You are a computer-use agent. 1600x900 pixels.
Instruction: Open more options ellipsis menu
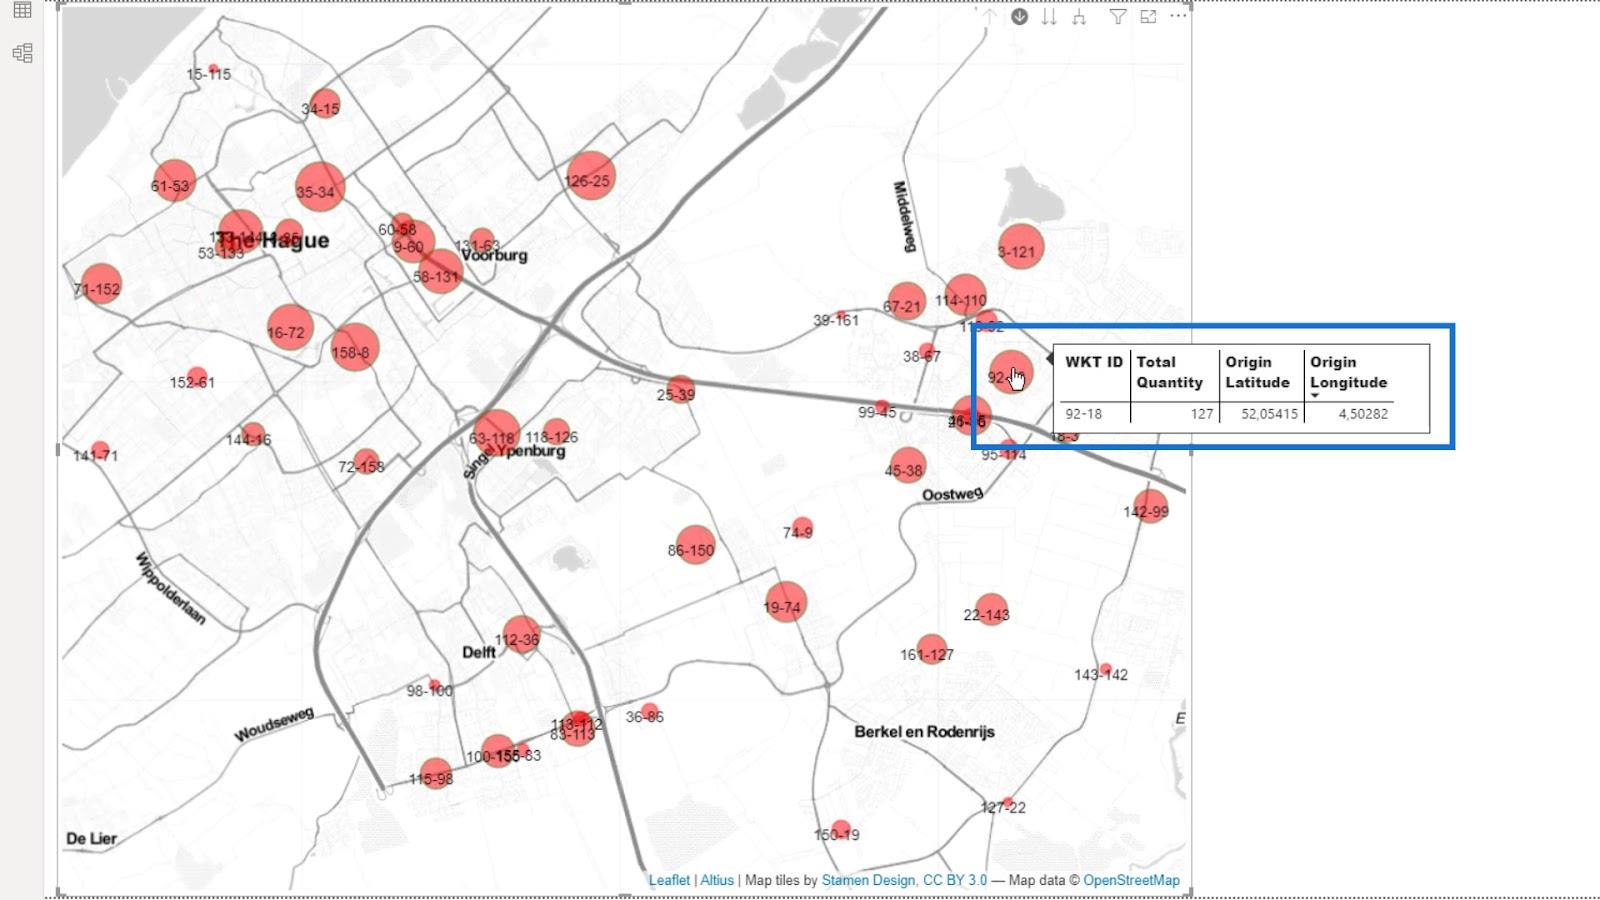1179,16
